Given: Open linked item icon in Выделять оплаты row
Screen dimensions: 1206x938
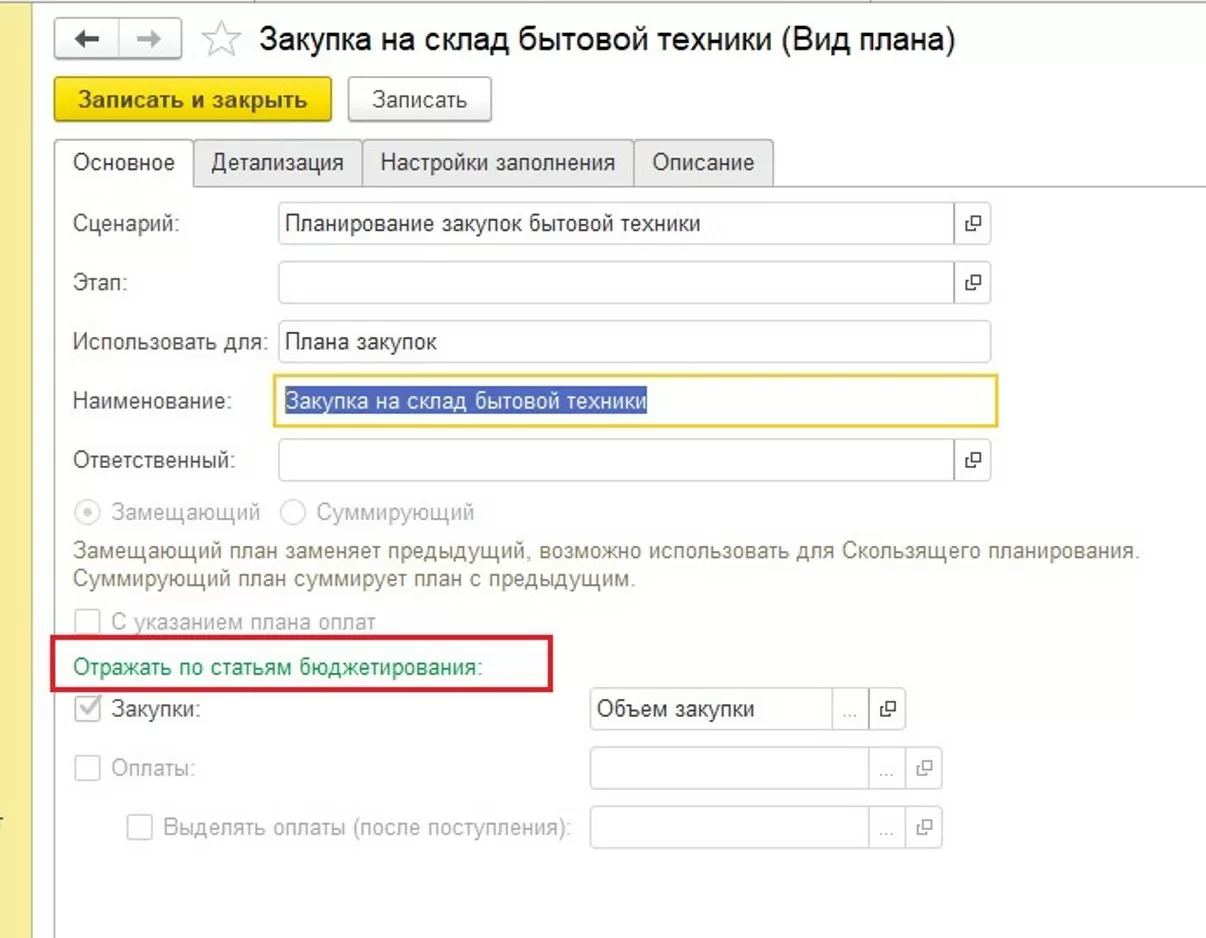Looking at the screenshot, I should point(924,828).
